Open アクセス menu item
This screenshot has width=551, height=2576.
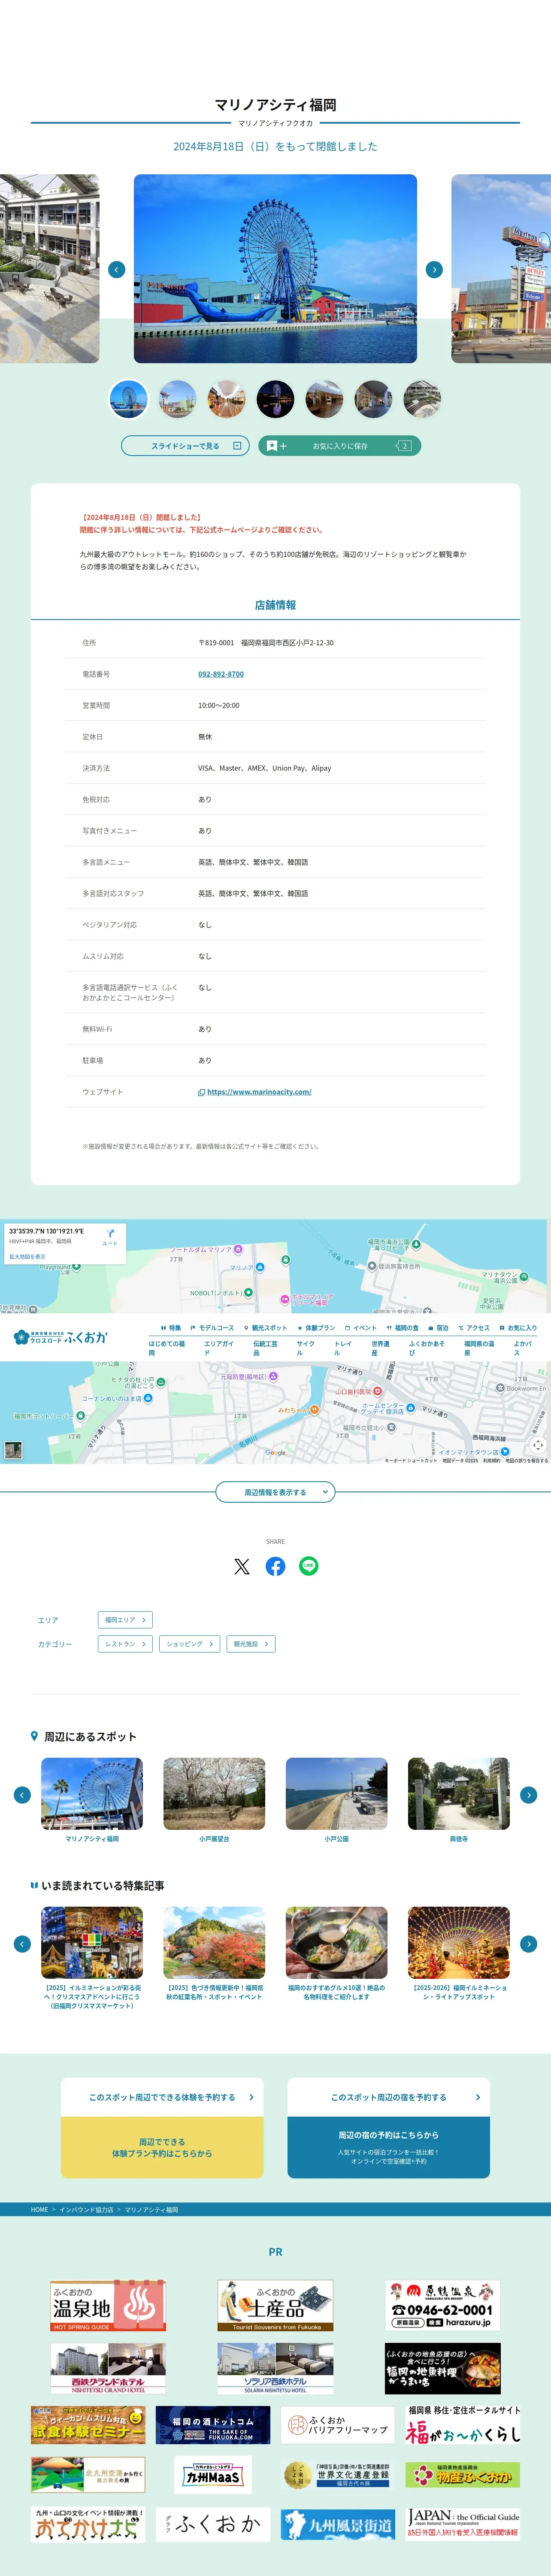[x=474, y=1328]
